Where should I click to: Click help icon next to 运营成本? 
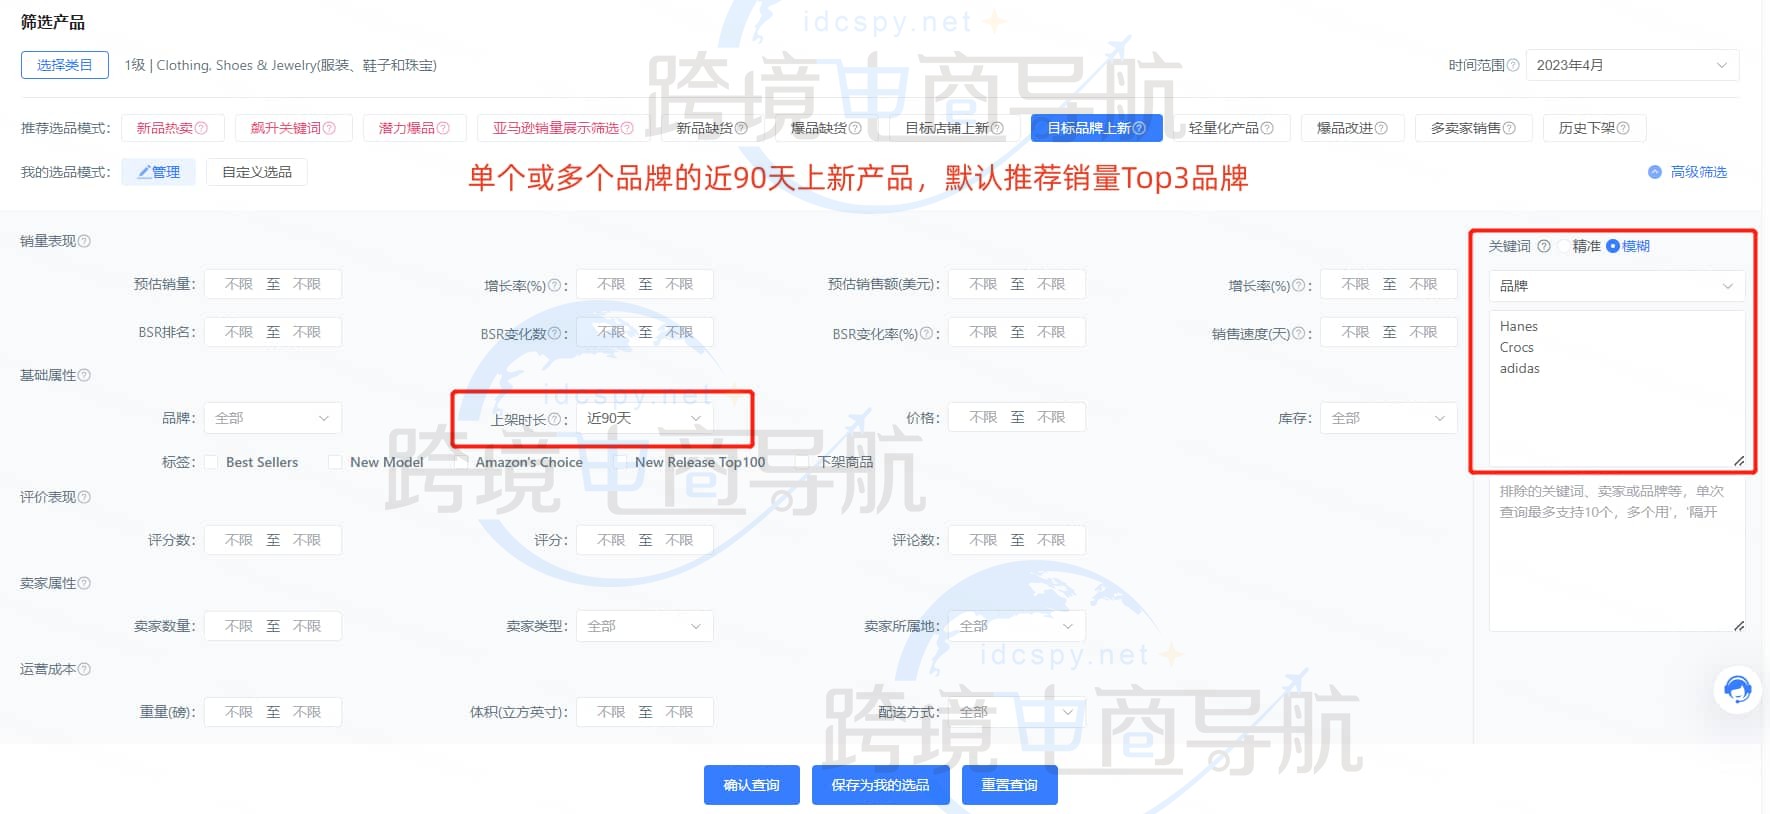click(x=84, y=669)
